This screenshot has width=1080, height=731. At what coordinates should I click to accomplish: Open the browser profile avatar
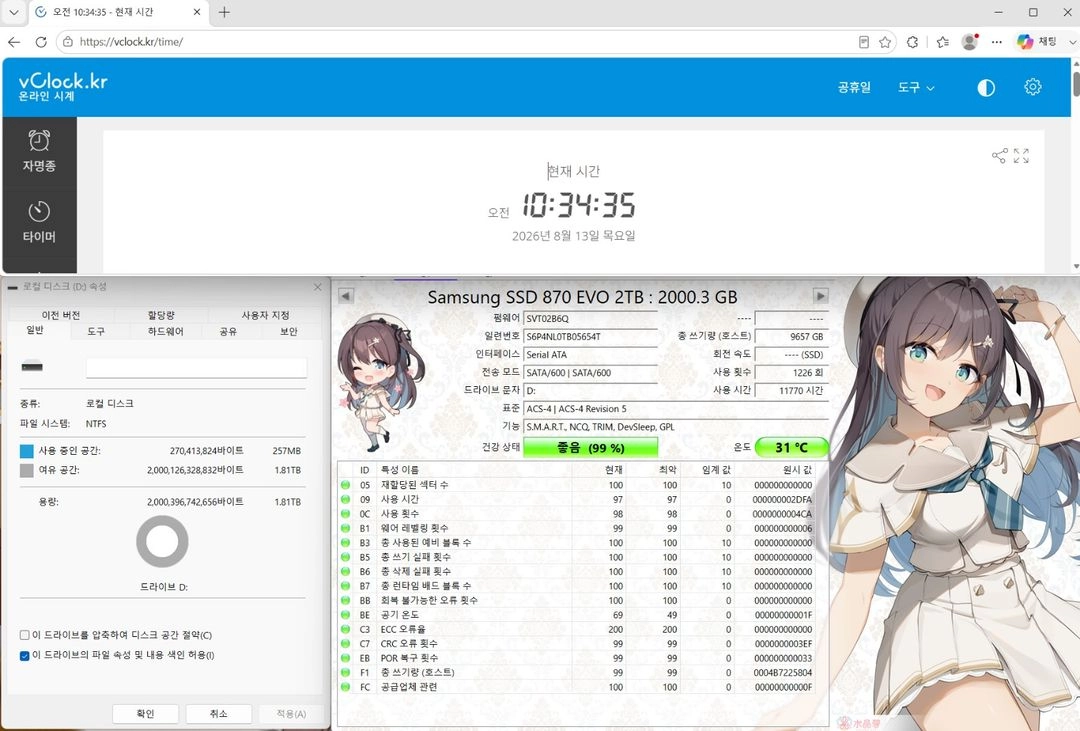point(970,42)
